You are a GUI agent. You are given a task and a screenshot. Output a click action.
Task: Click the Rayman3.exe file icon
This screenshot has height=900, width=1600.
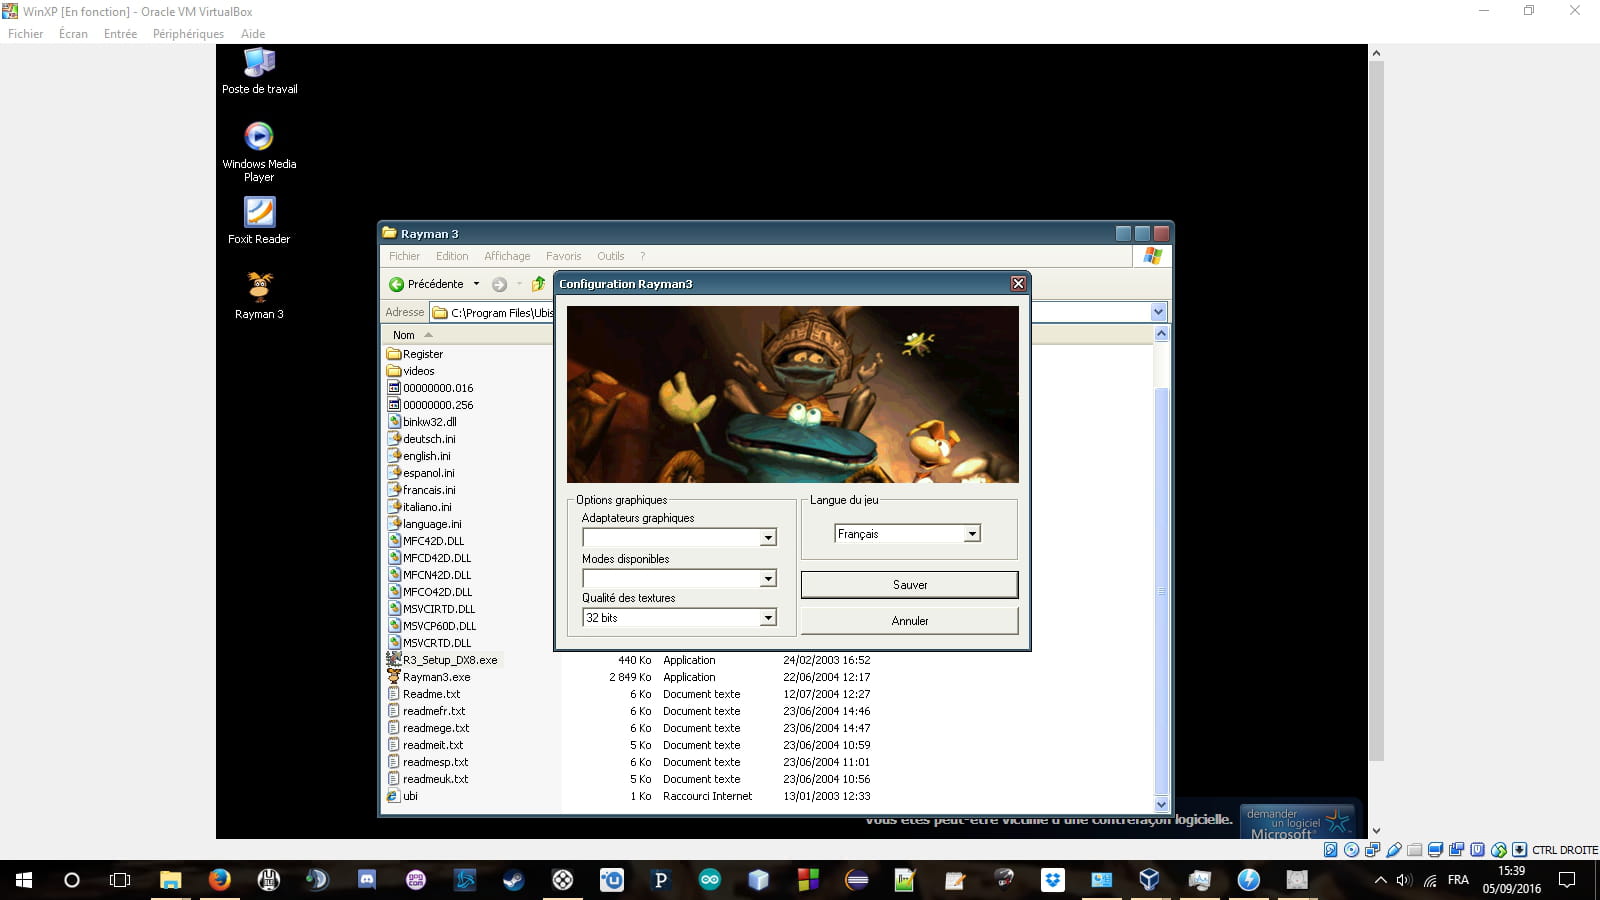(394, 677)
